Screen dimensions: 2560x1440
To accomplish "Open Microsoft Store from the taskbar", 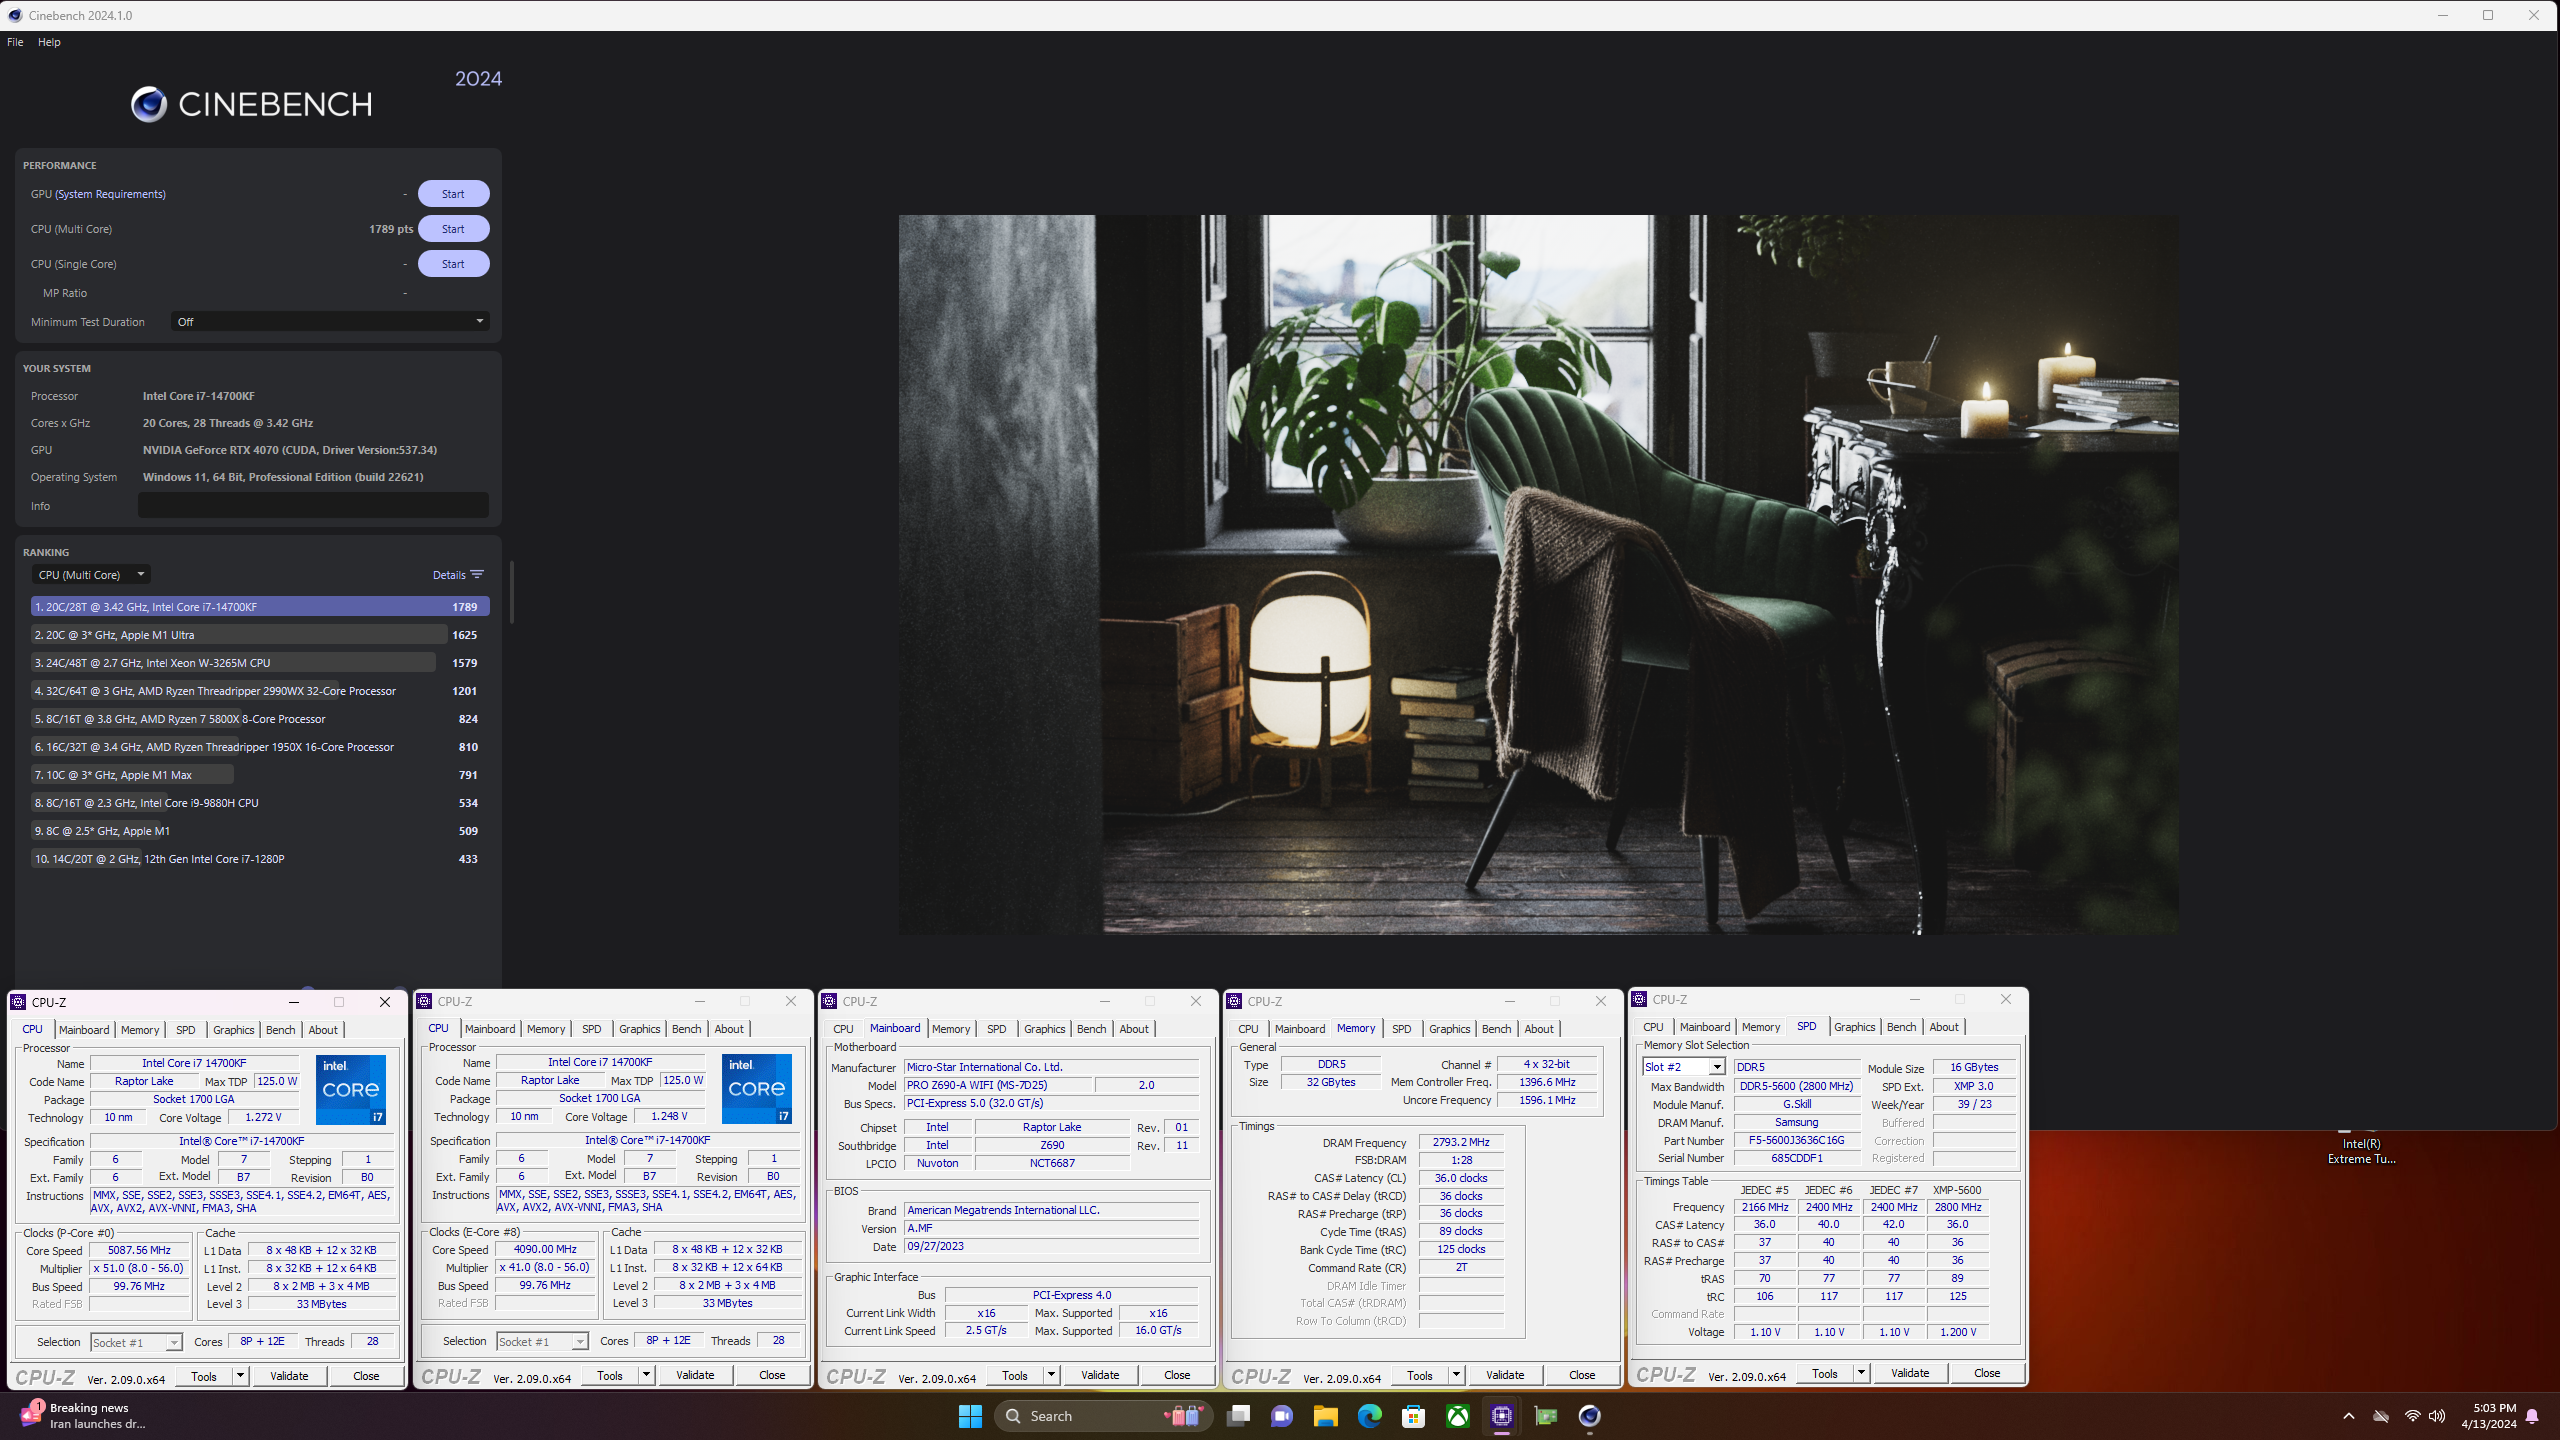I will 1414,1416.
